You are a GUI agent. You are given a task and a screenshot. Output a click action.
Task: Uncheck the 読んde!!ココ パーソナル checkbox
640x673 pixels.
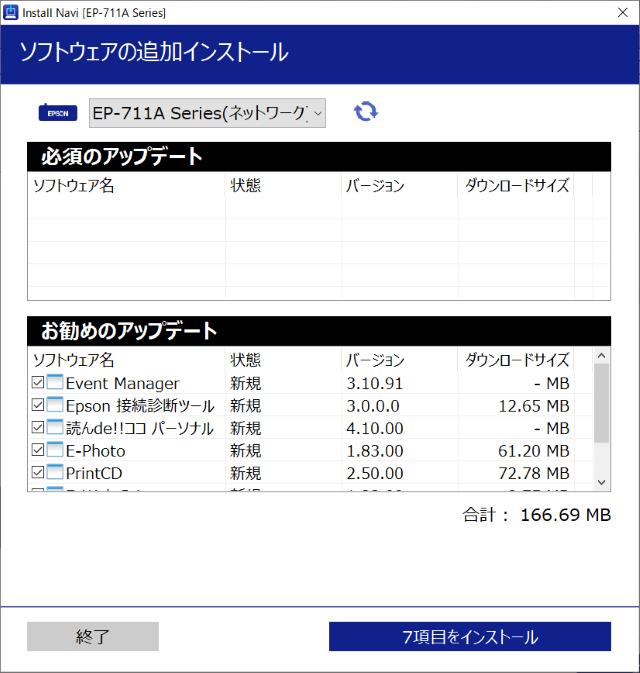tap(38, 427)
